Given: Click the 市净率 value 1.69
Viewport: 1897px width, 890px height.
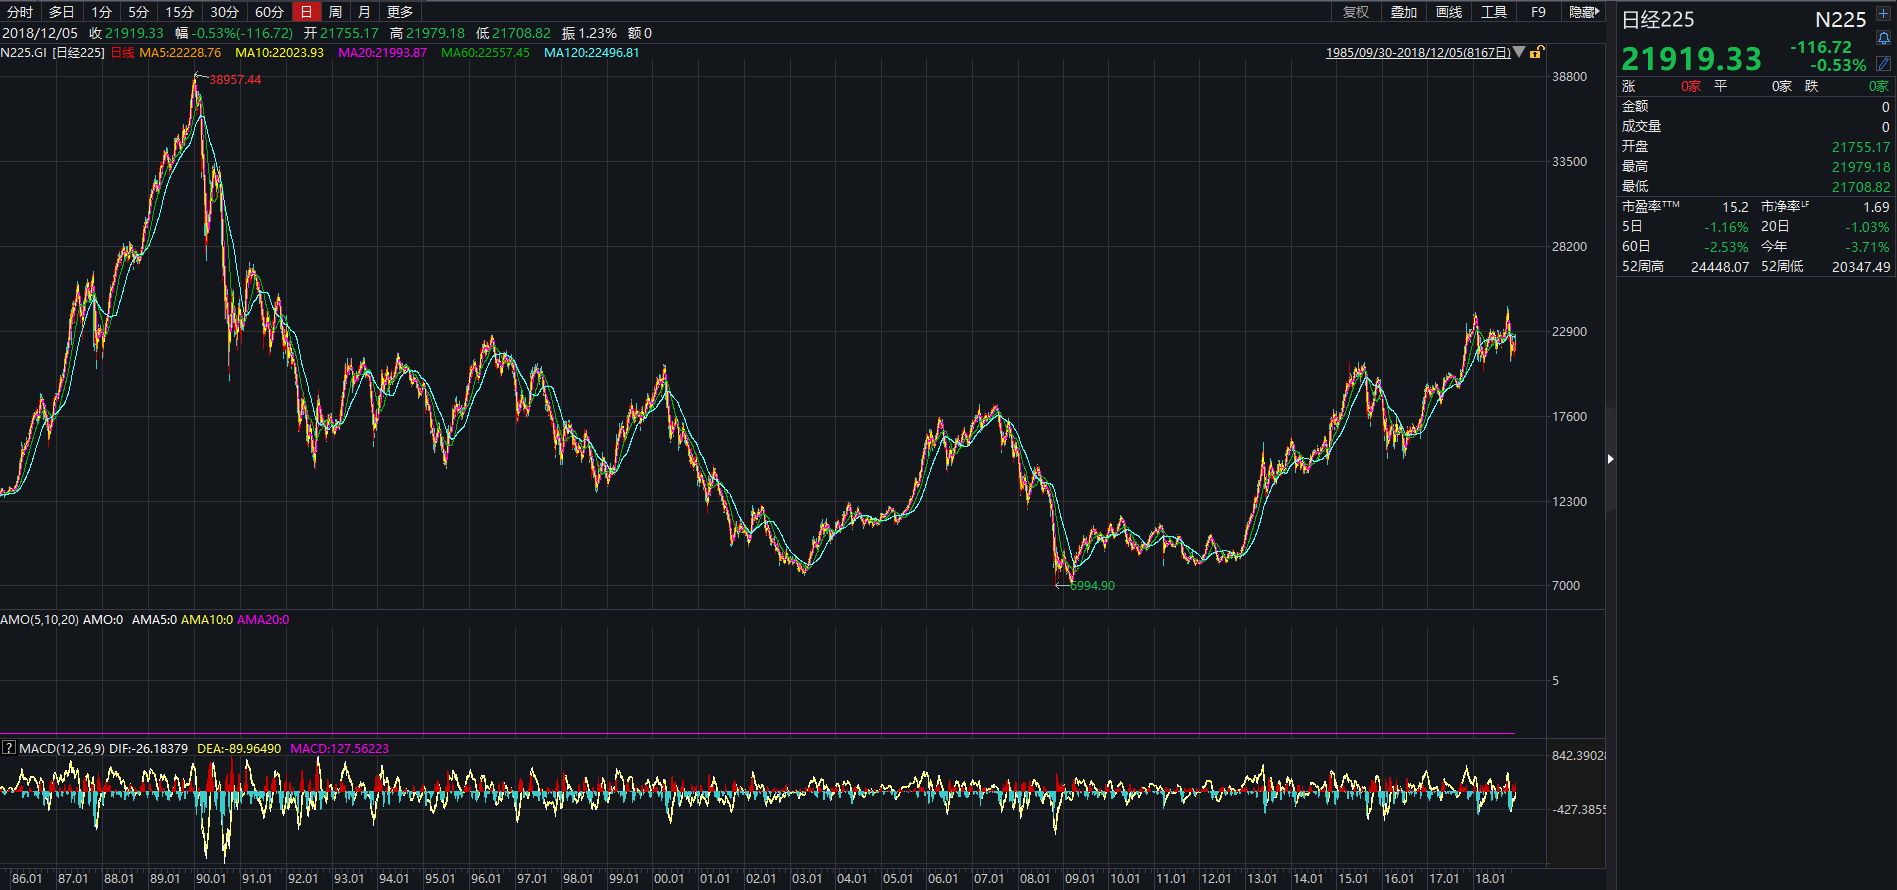Looking at the screenshot, I should pos(1876,207).
